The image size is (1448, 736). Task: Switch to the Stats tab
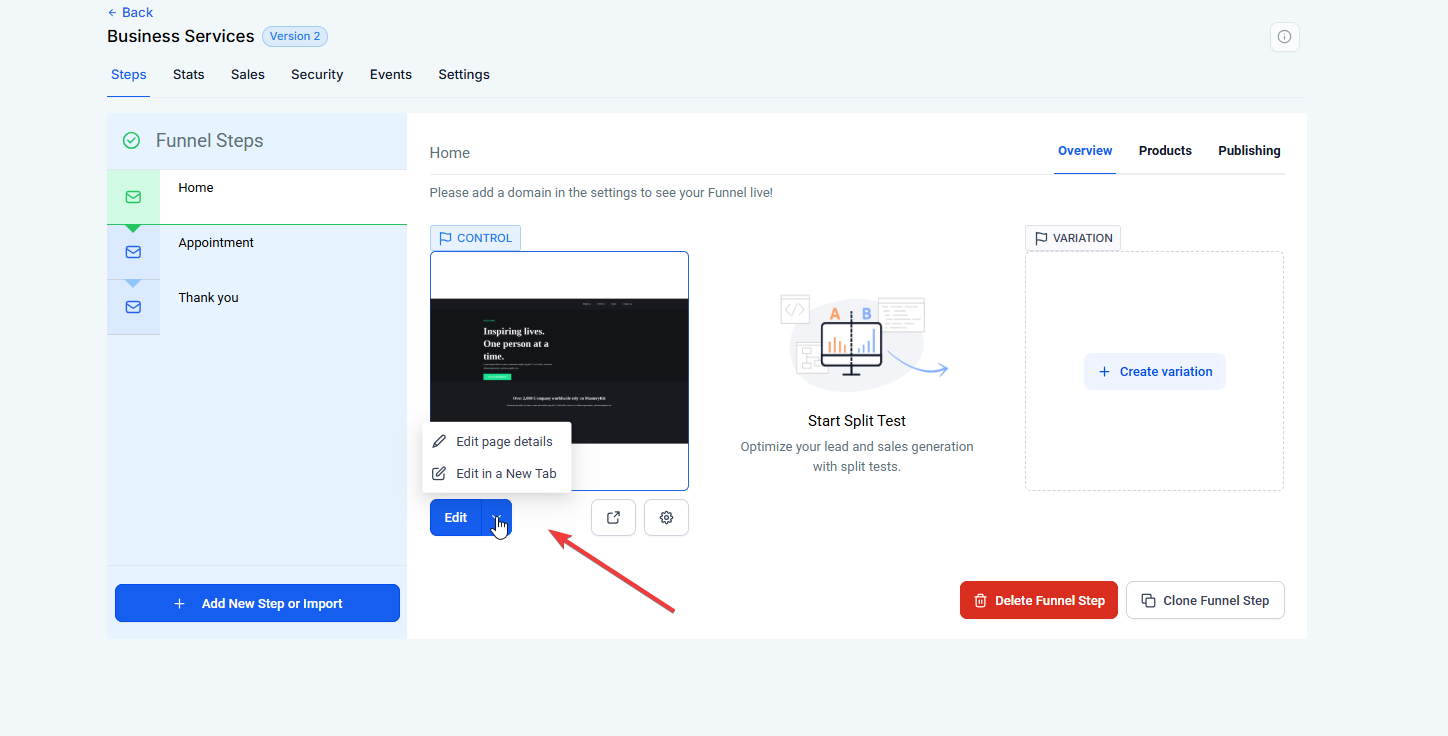pos(188,75)
